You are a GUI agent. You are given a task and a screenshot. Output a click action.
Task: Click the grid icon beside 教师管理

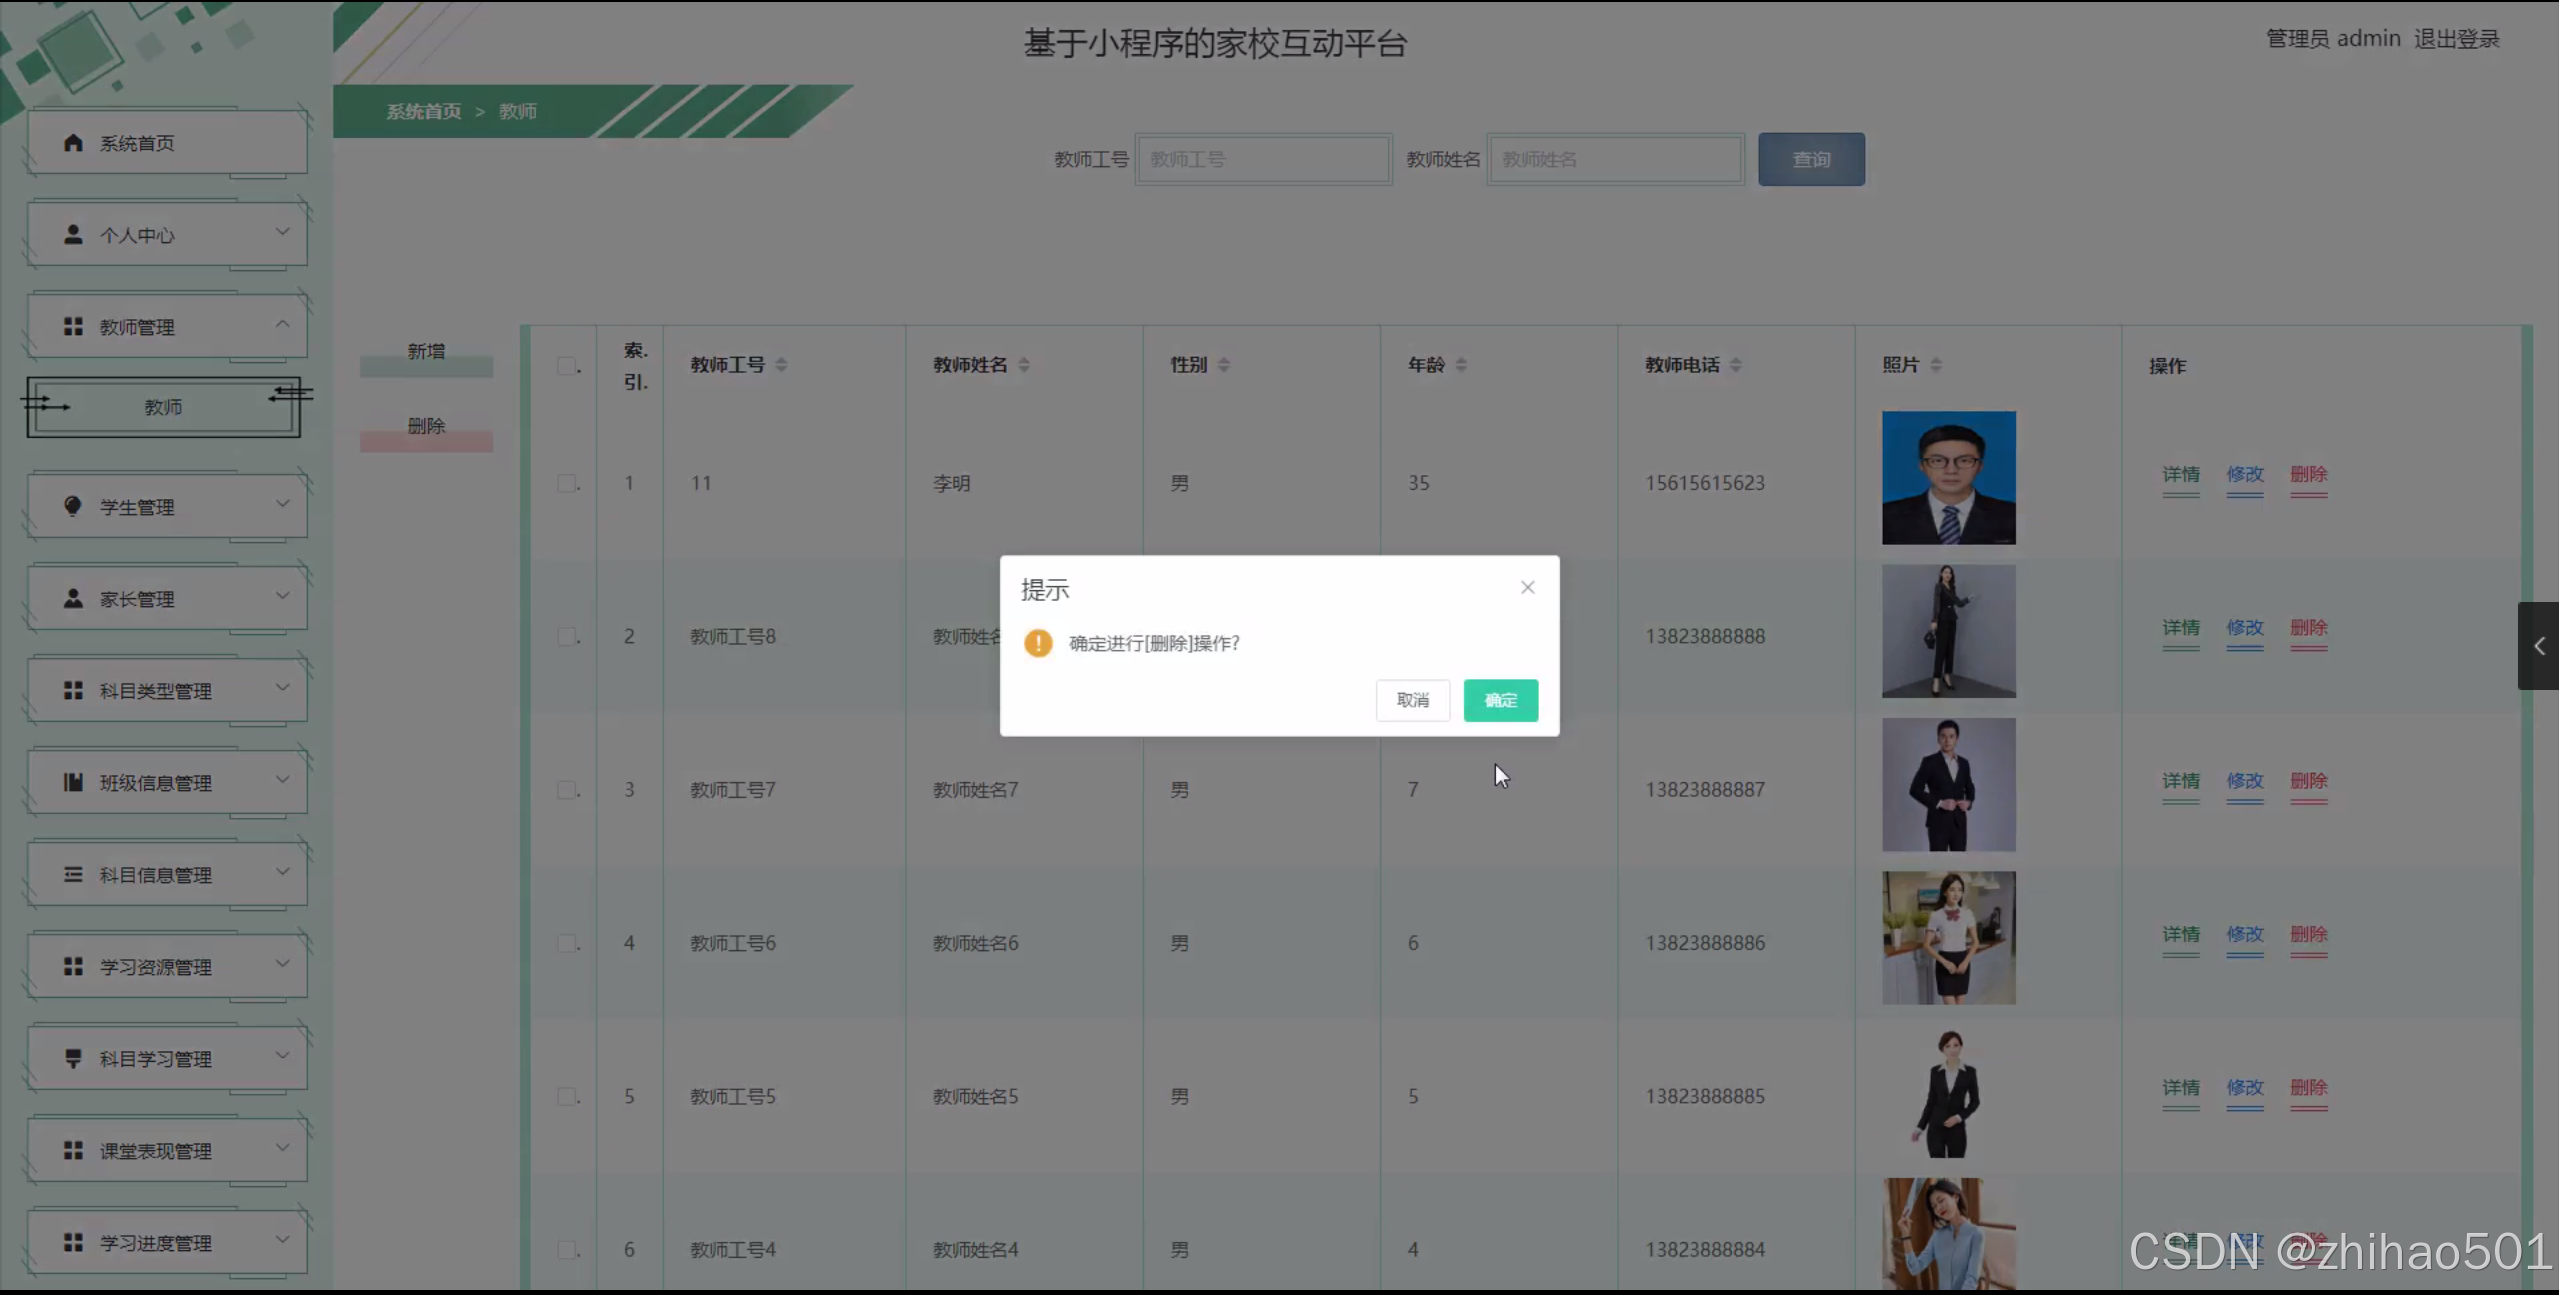point(73,327)
